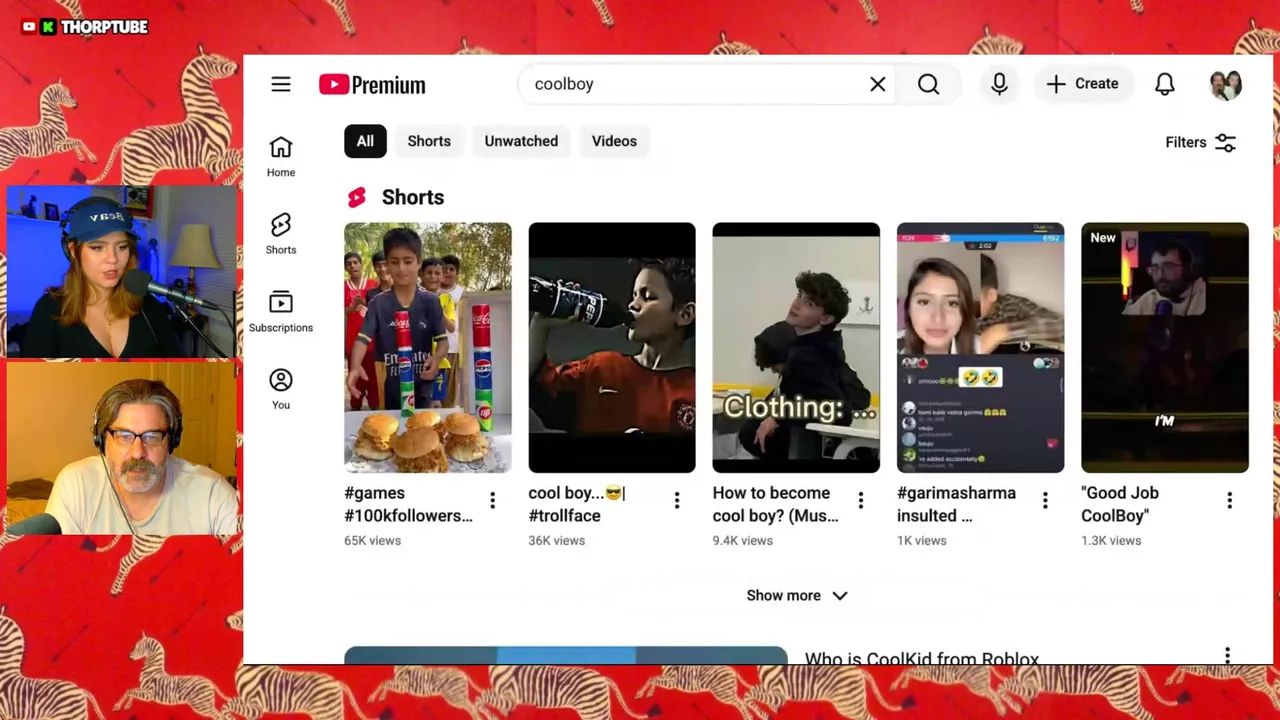Open the search Filters panel
1280x720 pixels.
(1201, 142)
